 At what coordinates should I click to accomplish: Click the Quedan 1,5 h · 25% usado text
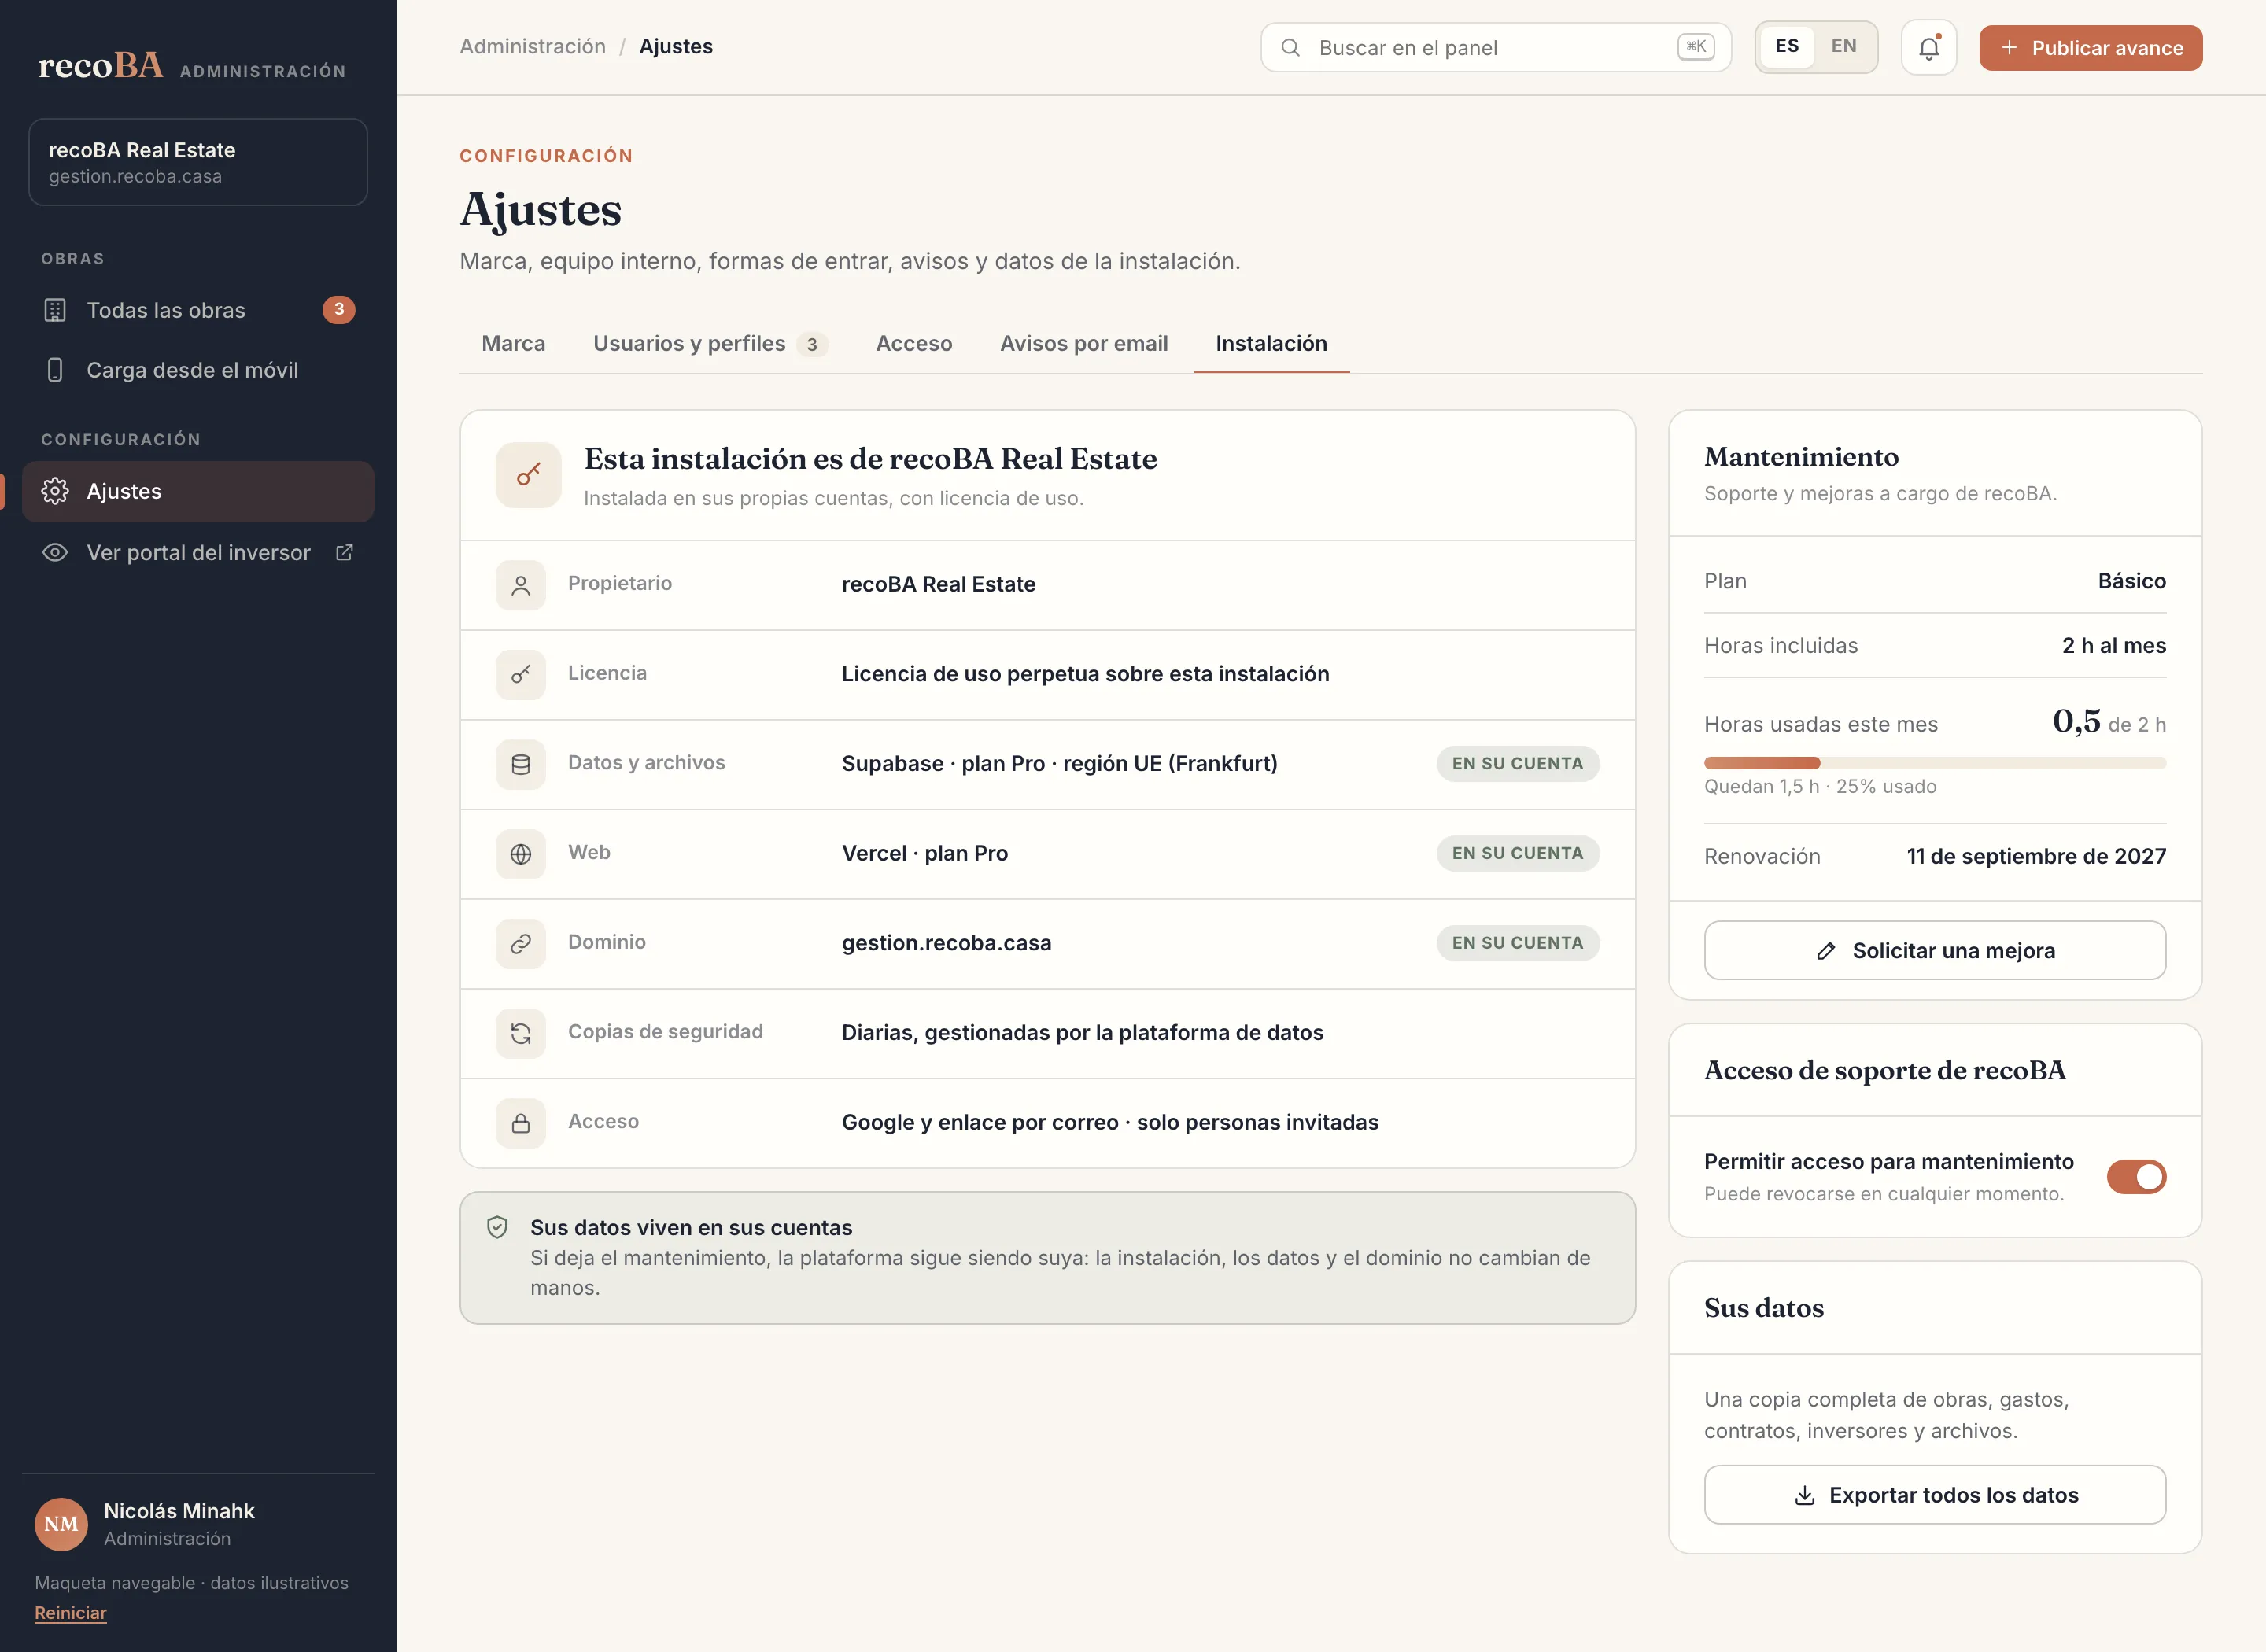click(x=1820, y=786)
